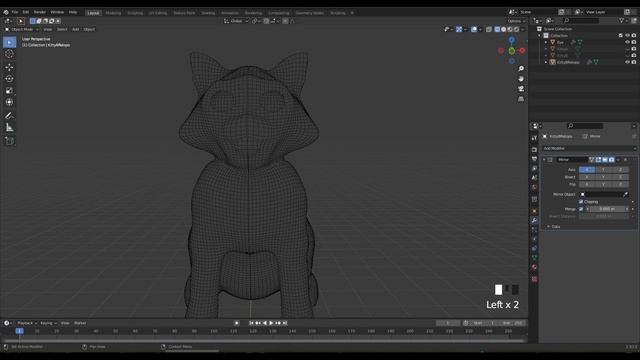Toggle Mirror Axis Y button
The image size is (640, 360).
point(603,169)
